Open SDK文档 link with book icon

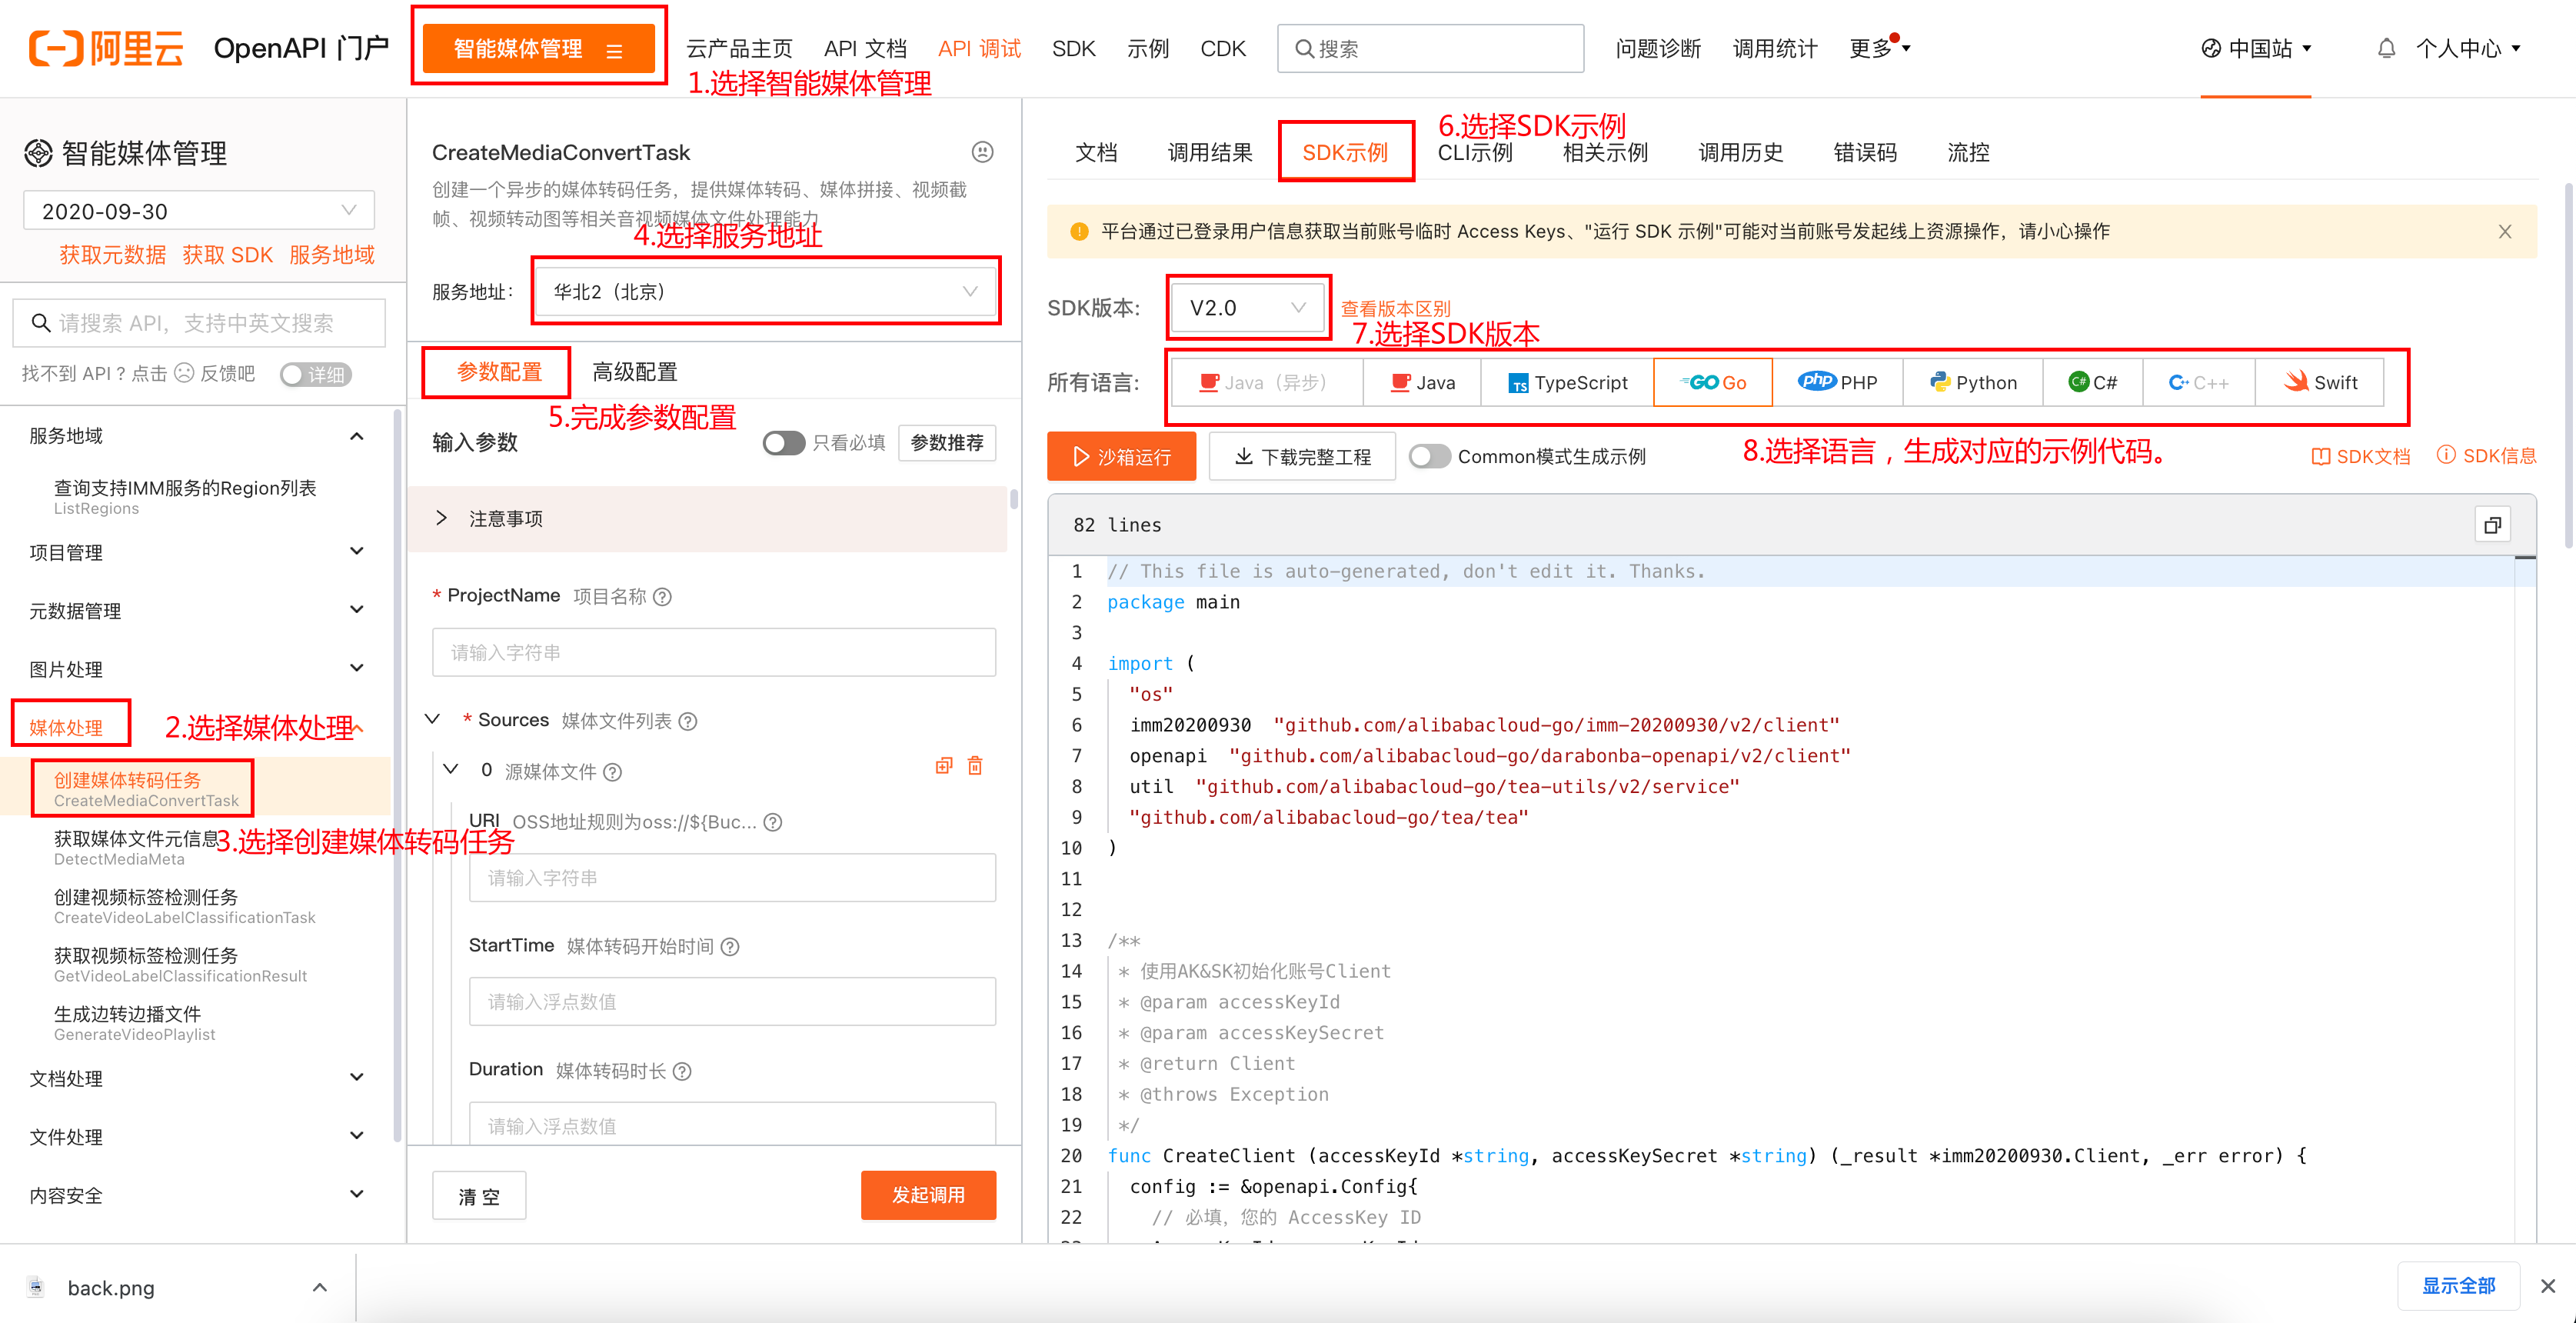click(2360, 456)
